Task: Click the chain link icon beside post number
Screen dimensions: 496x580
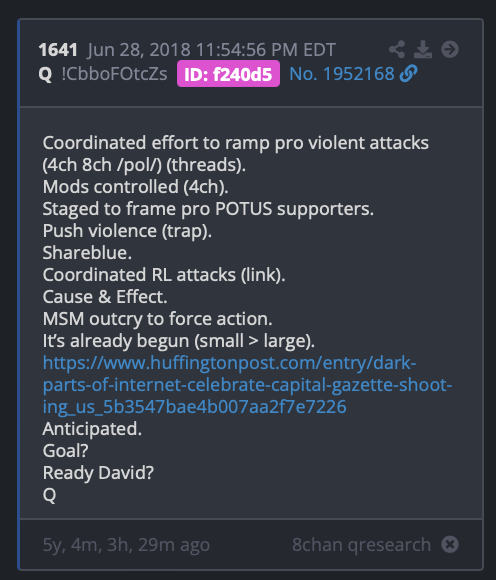Action: point(409,74)
